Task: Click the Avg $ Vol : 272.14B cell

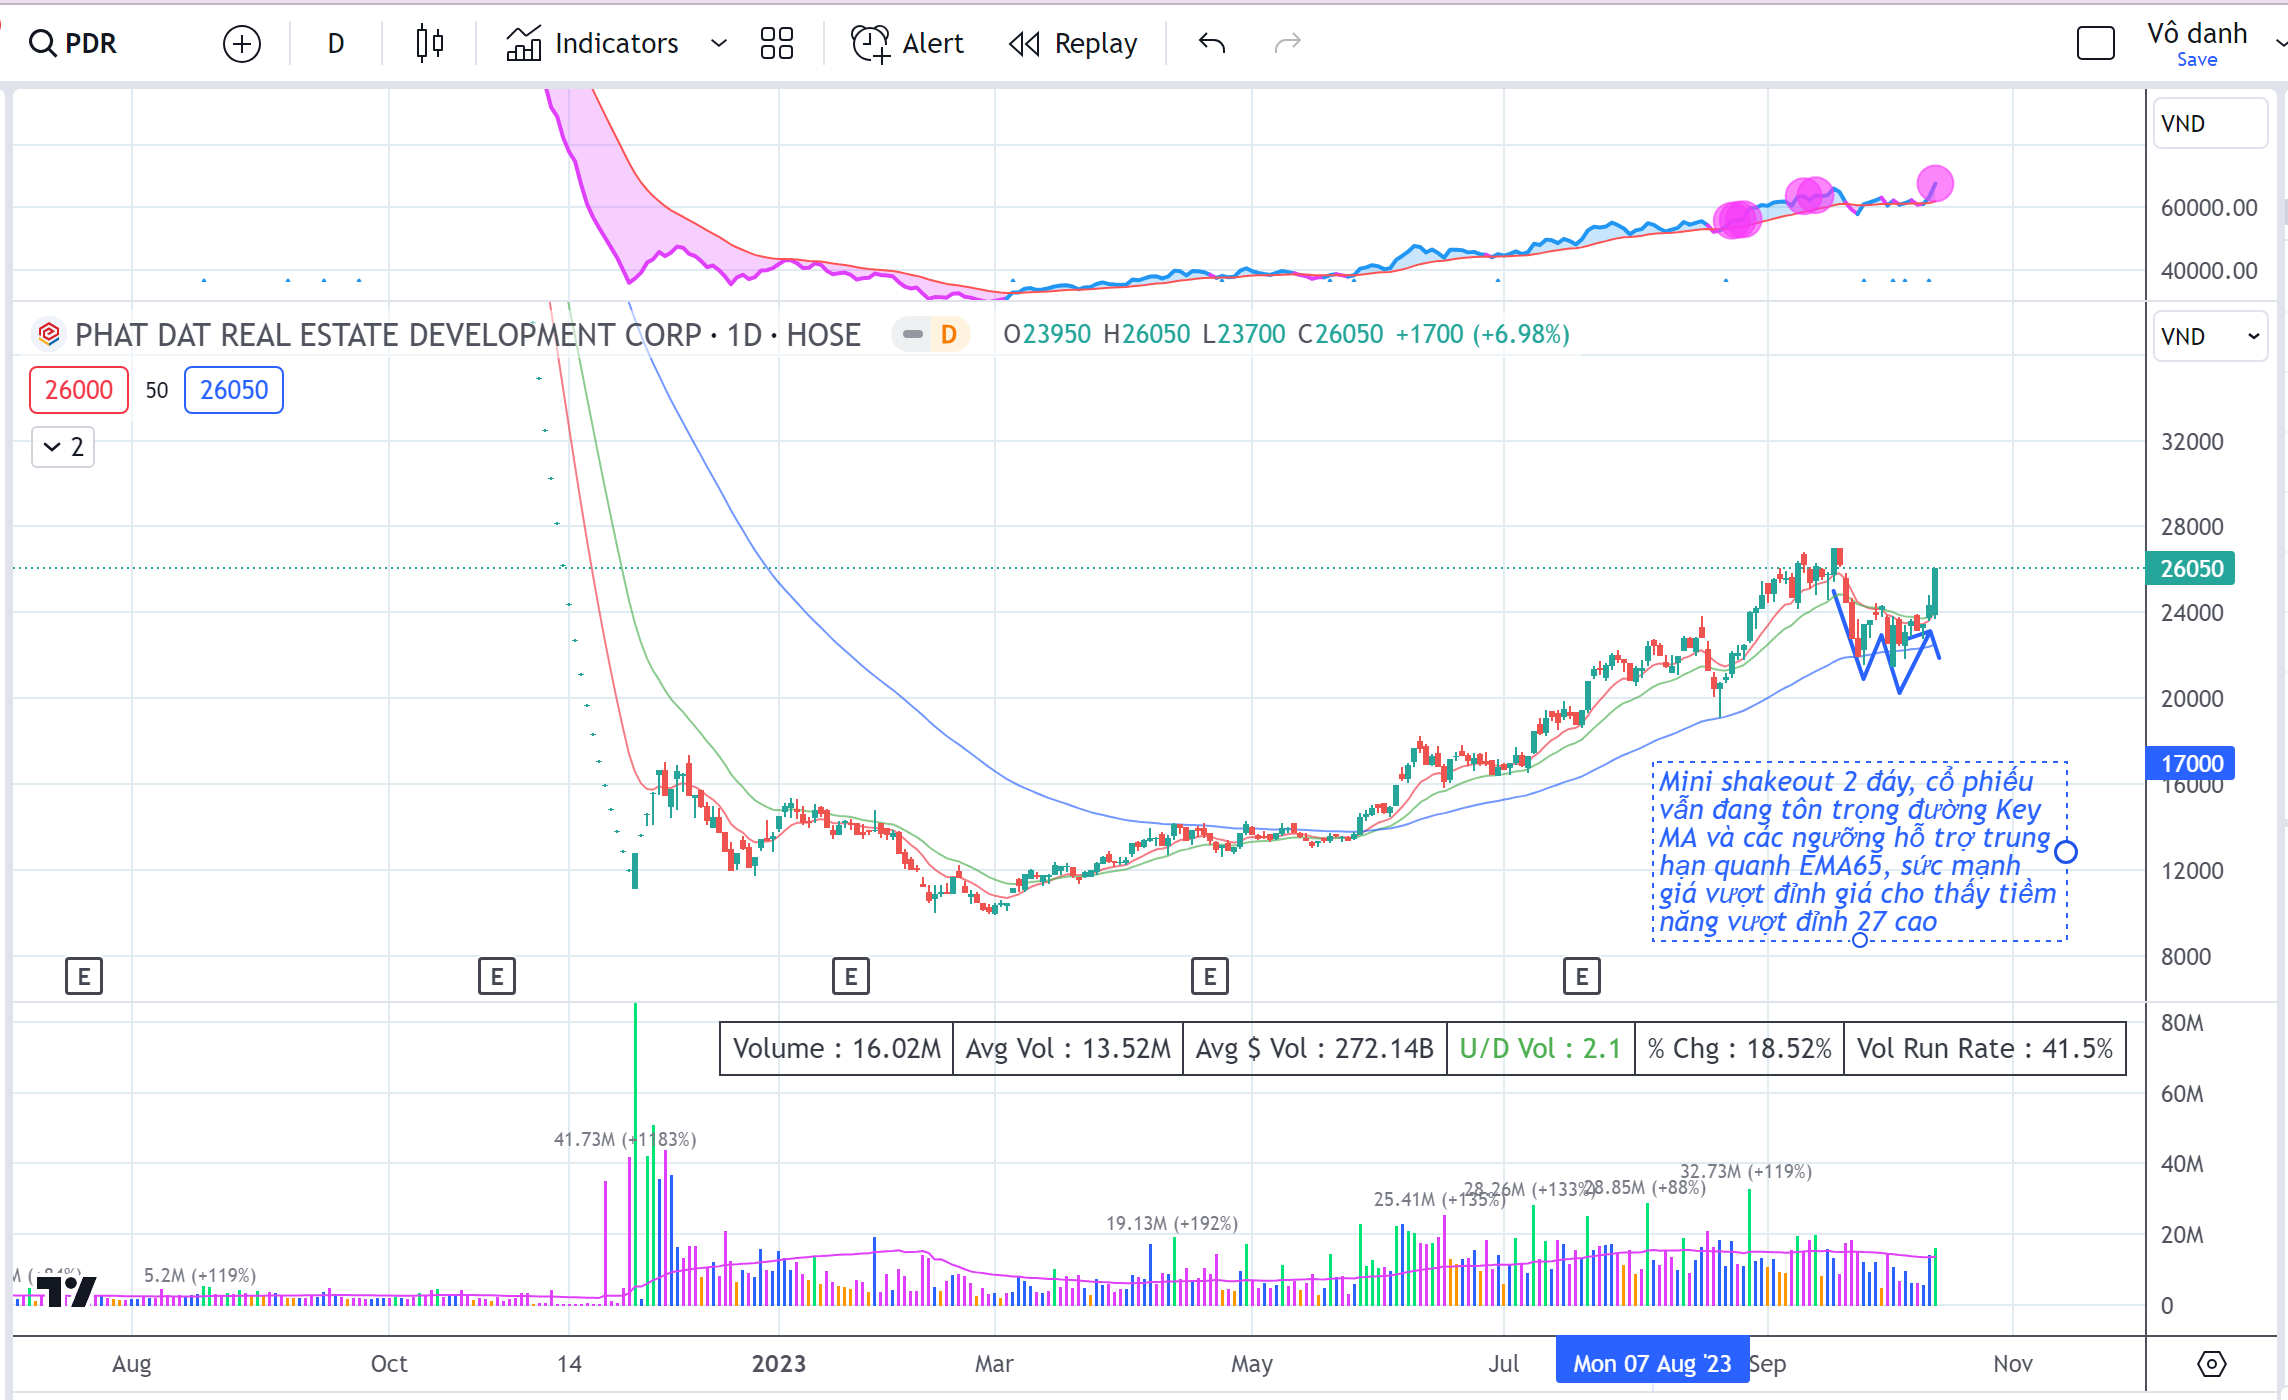Action: (x=1315, y=1048)
